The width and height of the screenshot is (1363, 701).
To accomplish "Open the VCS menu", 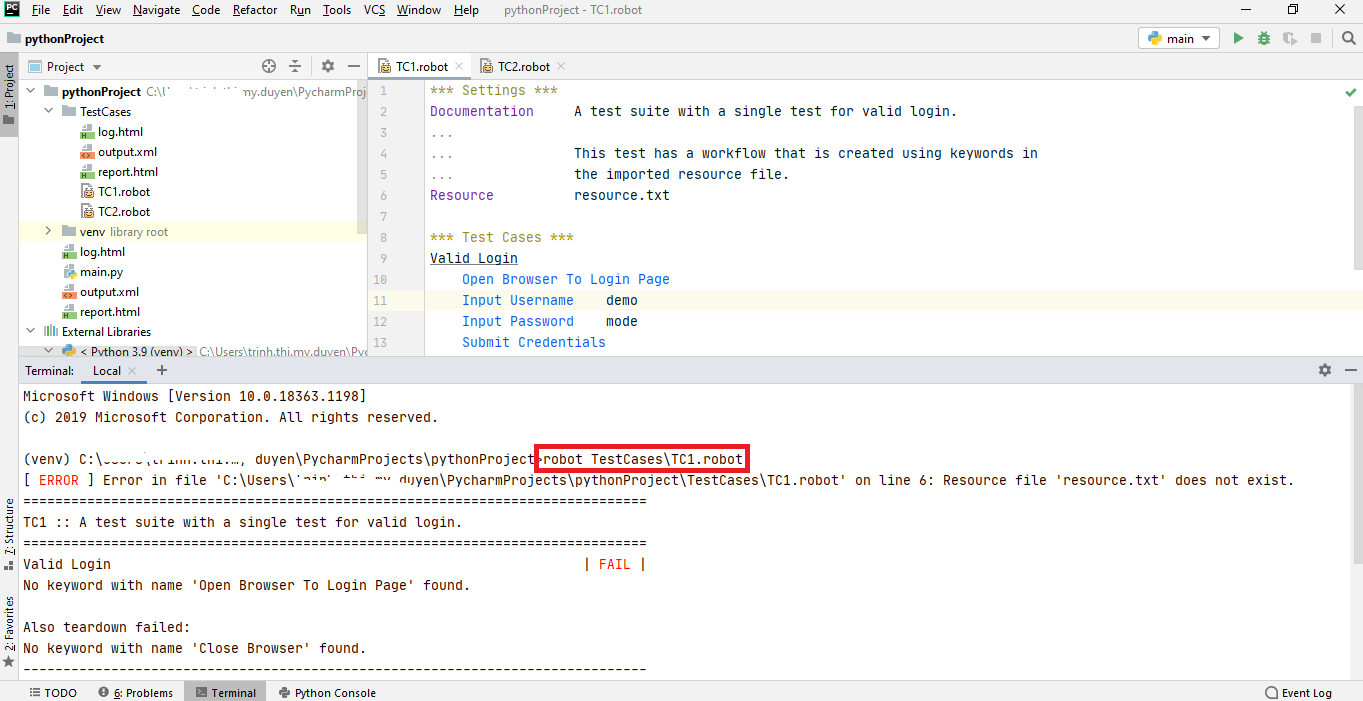I will click(x=374, y=10).
